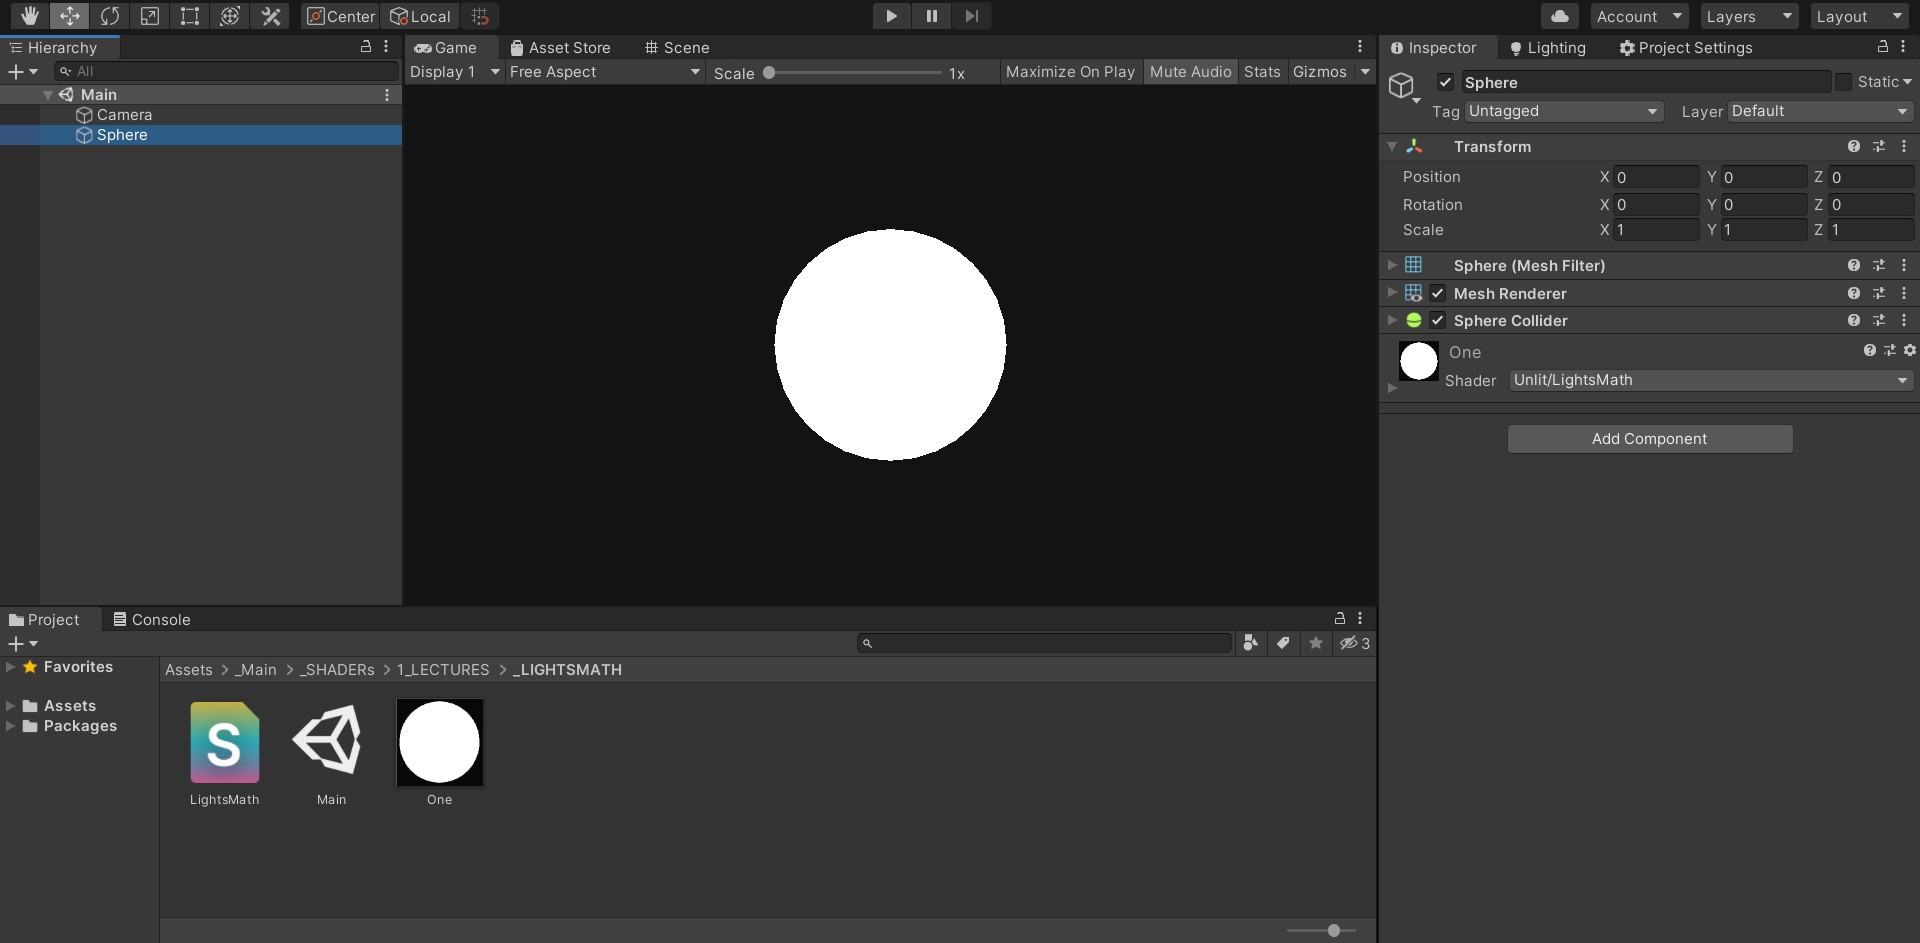Select the Game tab
Image resolution: width=1920 pixels, height=943 pixels.
pyautogui.click(x=445, y=47)
